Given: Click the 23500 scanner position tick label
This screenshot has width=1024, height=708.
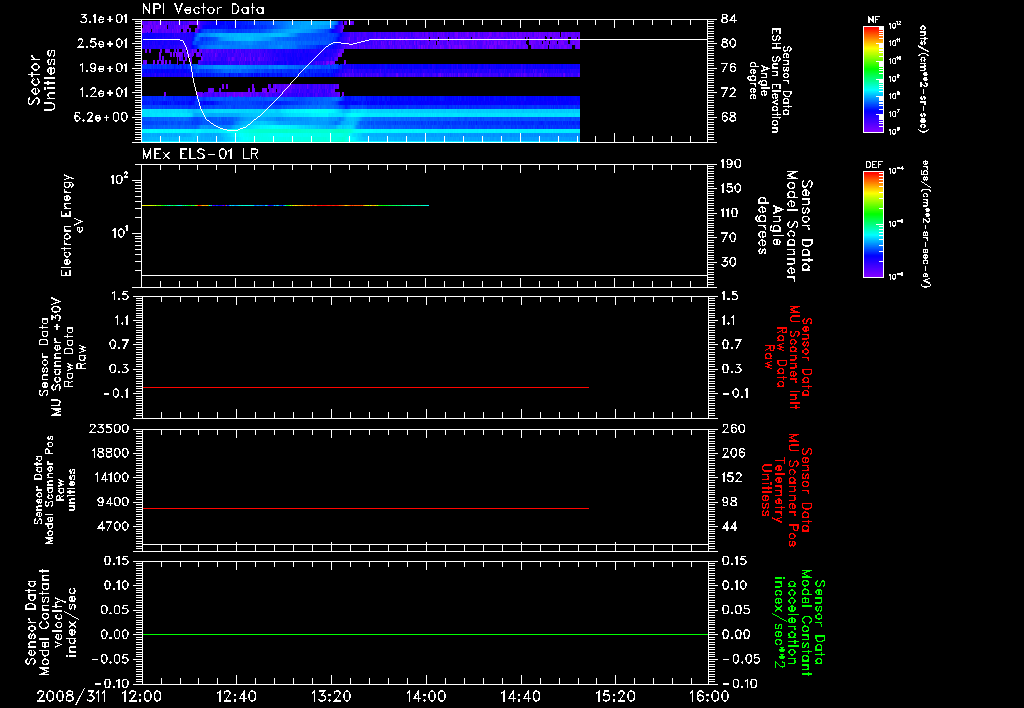Looking at the screenshot, I should click(x=109, y=429).
